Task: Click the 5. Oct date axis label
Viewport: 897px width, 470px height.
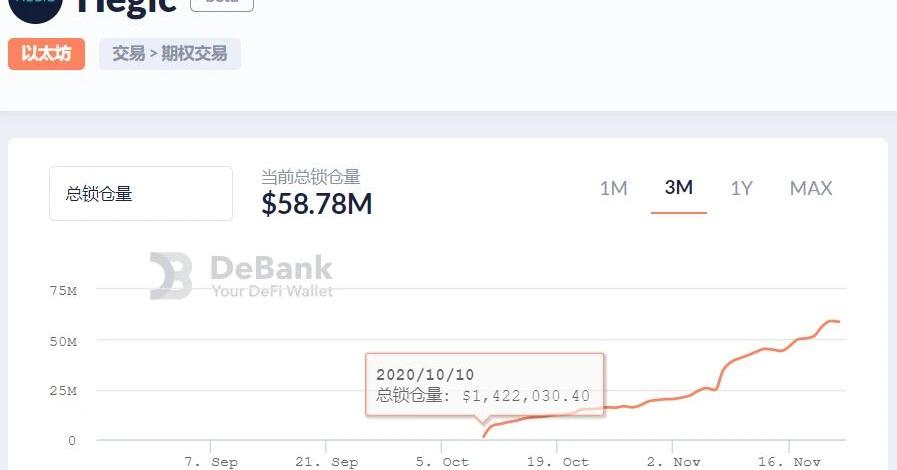Action: click(x=442, y=462)
